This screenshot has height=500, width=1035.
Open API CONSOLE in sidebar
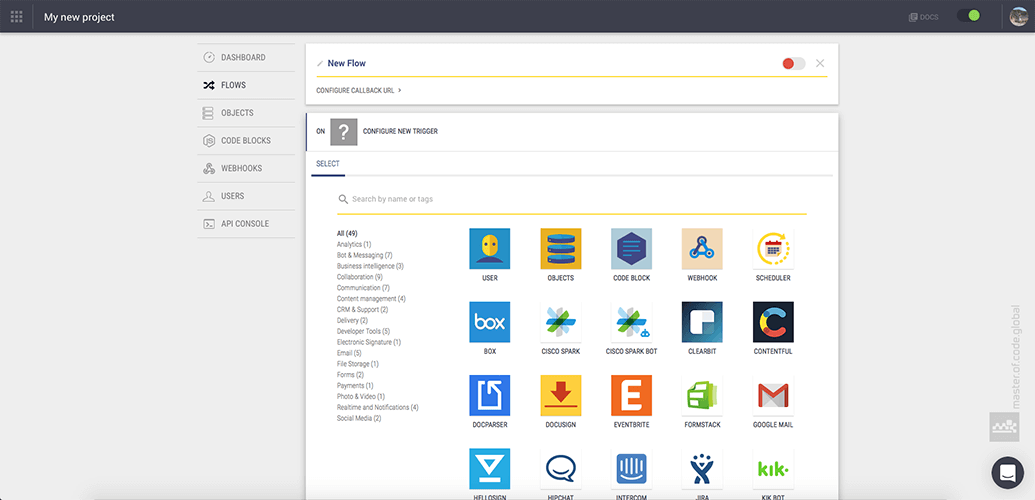tap(246, 224)
